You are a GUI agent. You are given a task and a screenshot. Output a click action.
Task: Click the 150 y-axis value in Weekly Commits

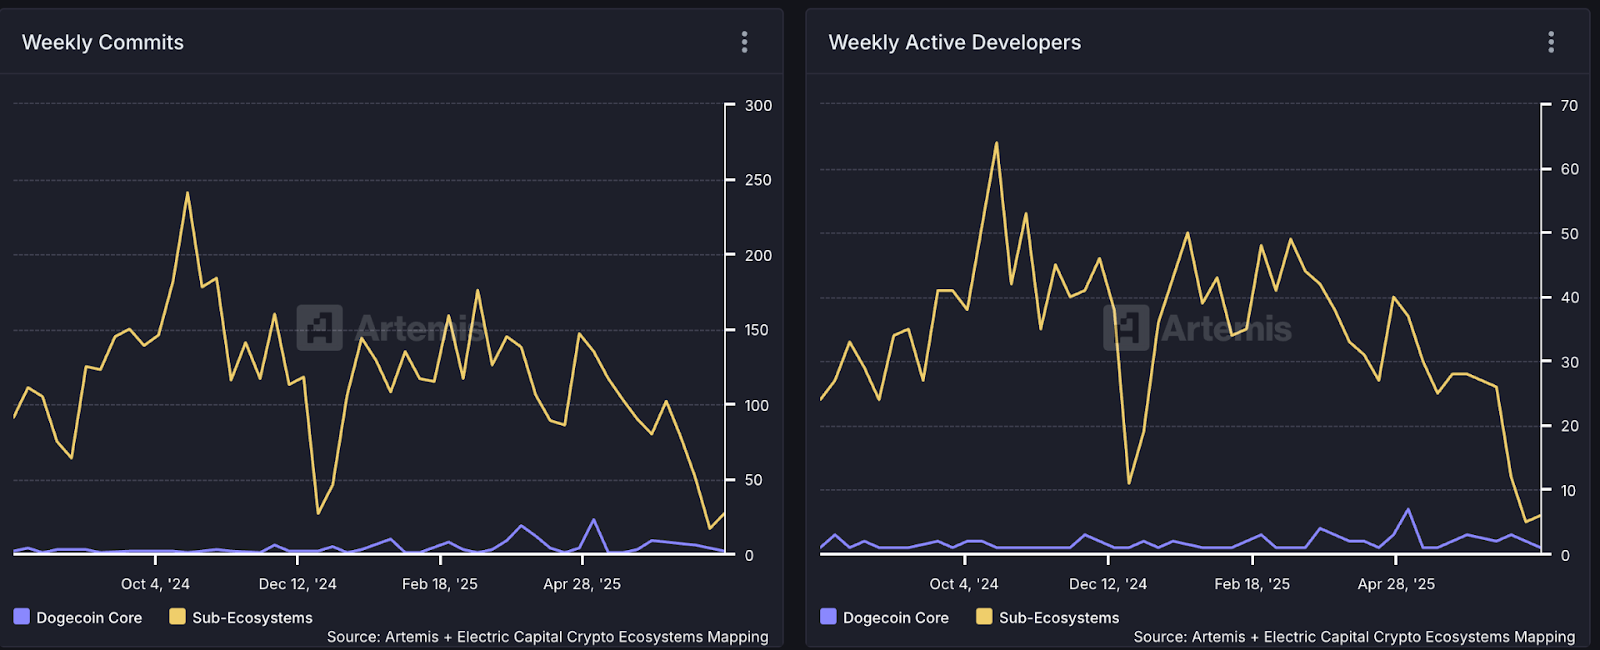758,330
